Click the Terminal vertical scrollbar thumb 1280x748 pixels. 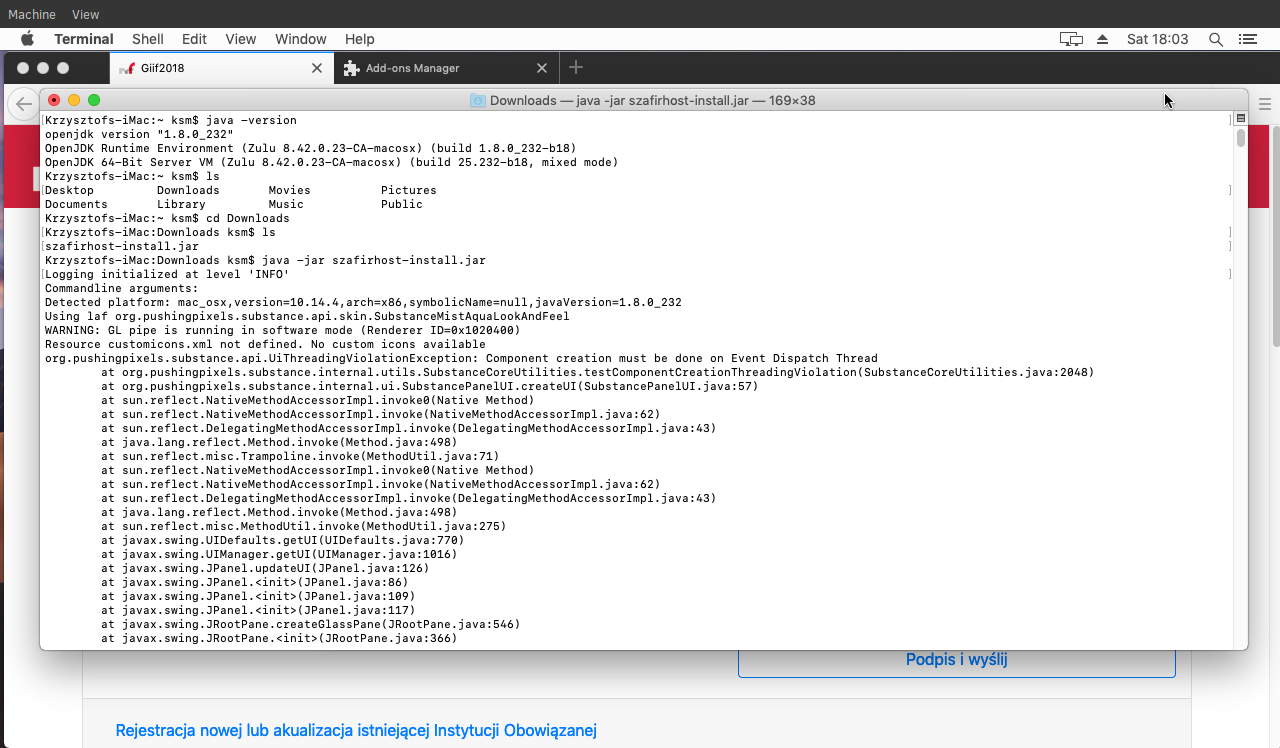1240,138
